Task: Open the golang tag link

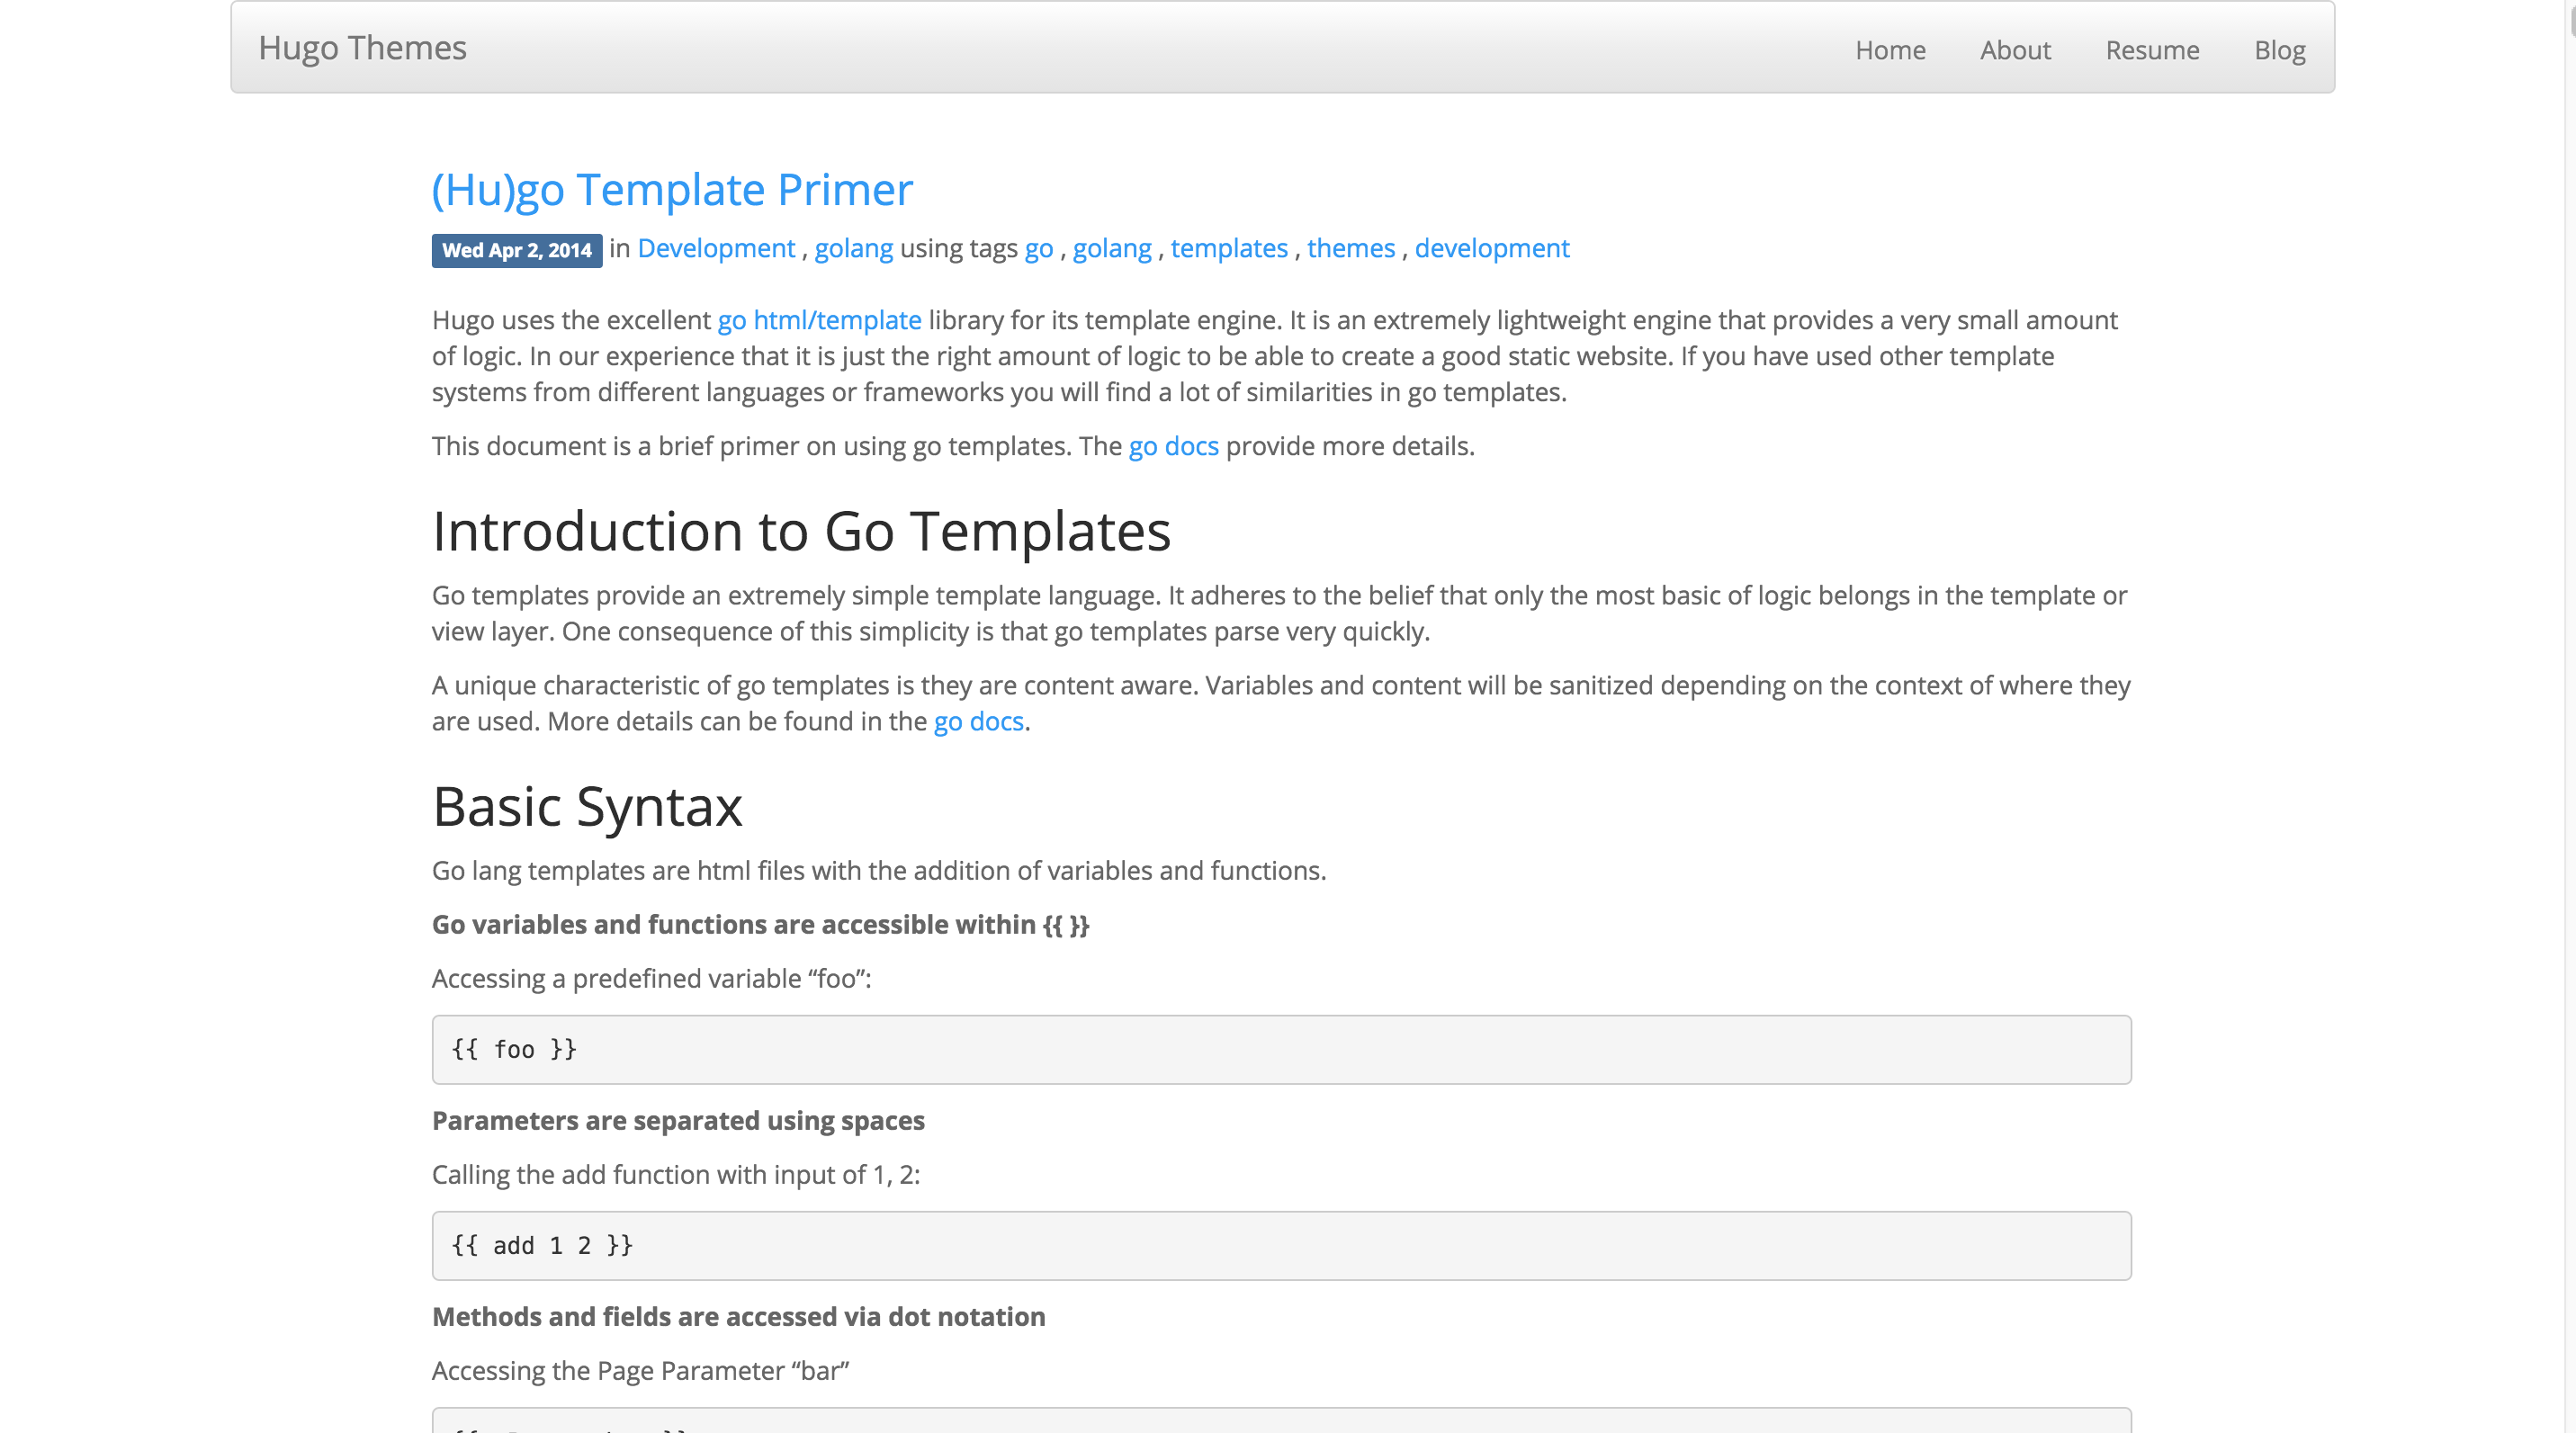Action: click(x=1112, y=248)
